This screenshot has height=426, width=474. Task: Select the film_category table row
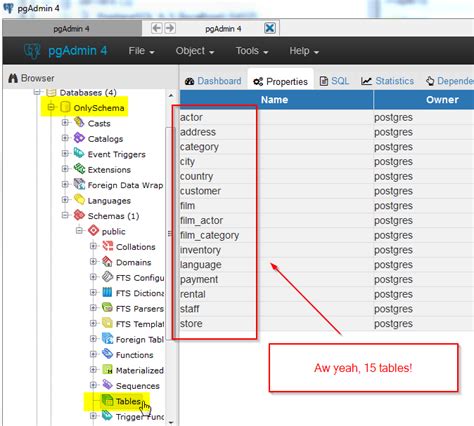327,235
